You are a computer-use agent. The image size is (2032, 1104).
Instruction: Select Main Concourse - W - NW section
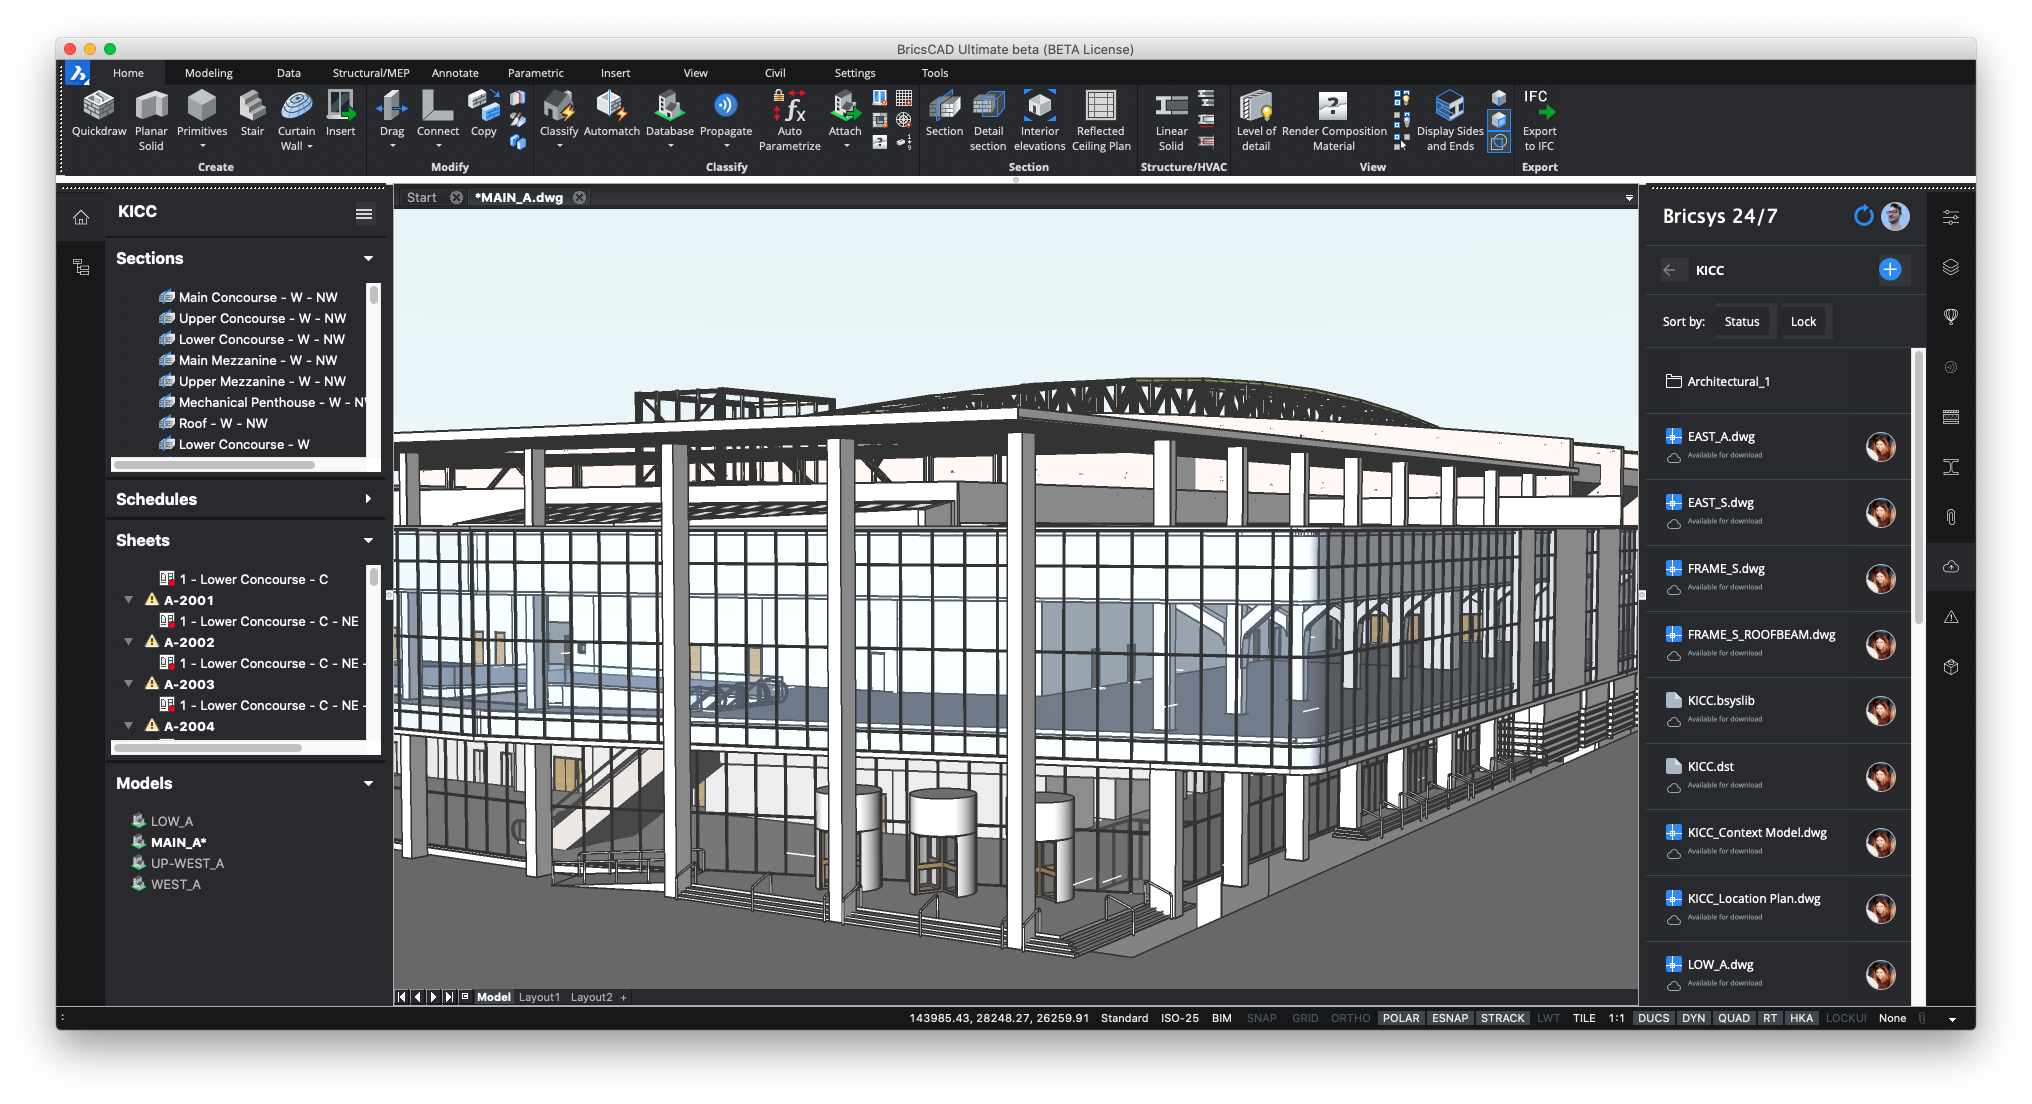[258, 297]
